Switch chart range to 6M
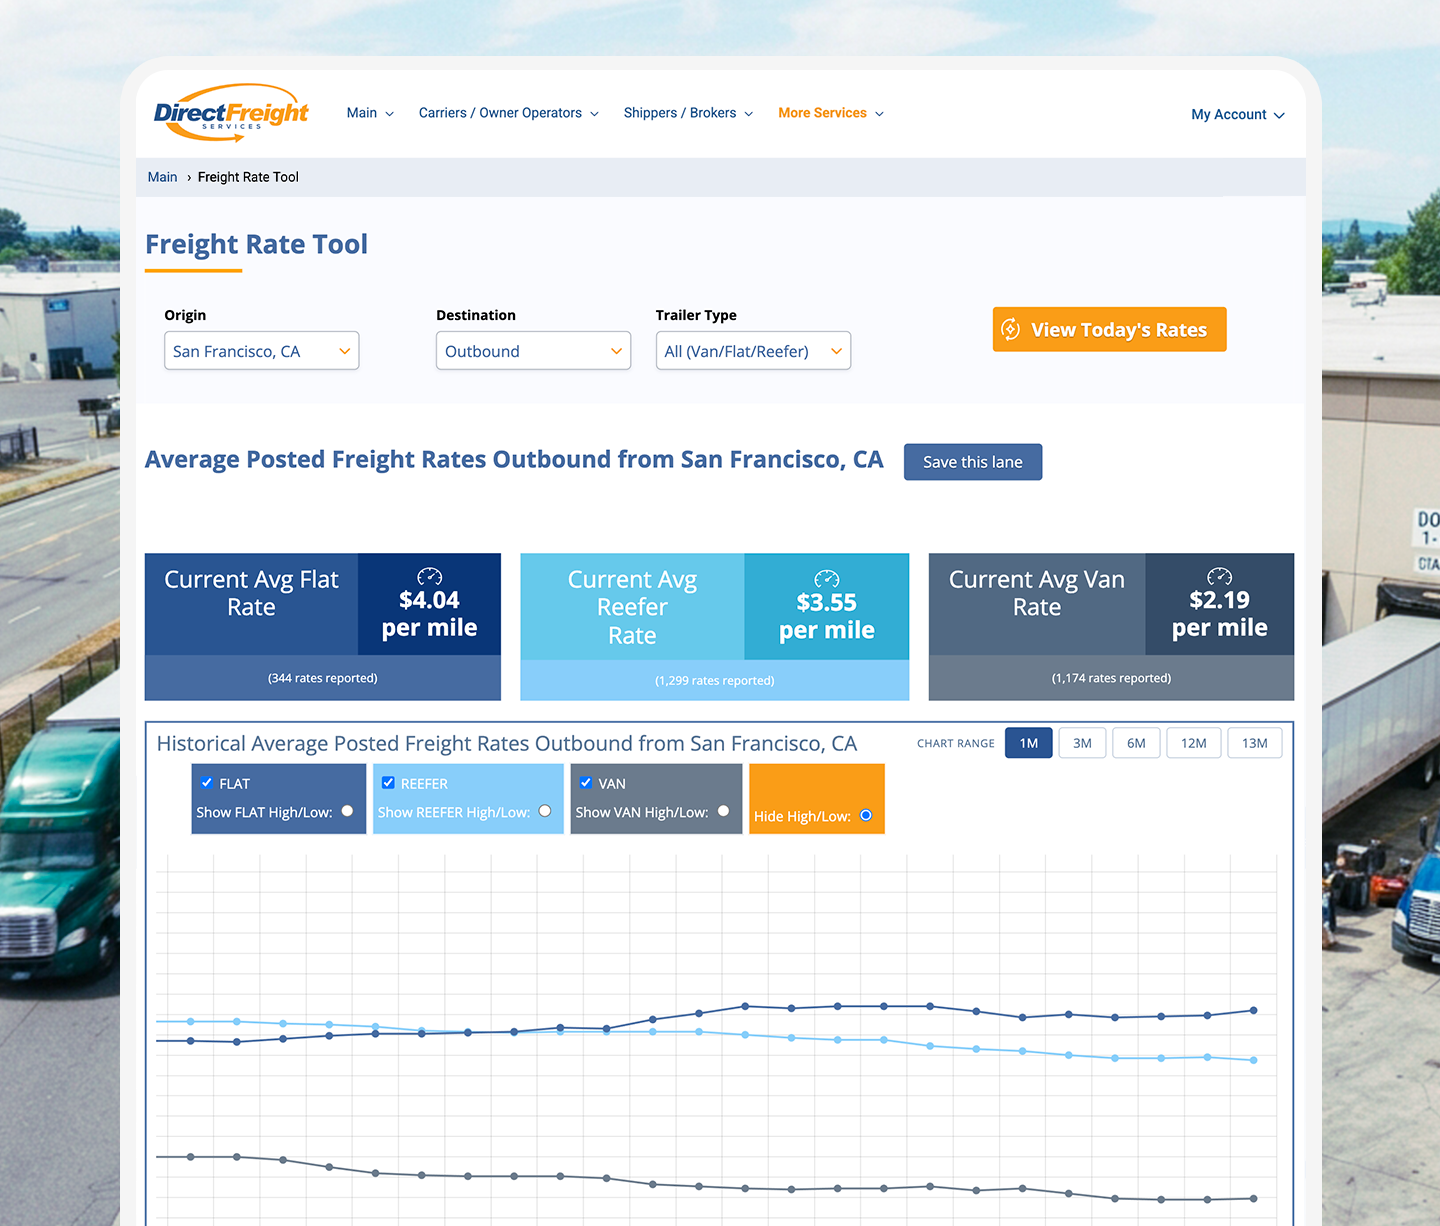 click(x=1136, y=743)
